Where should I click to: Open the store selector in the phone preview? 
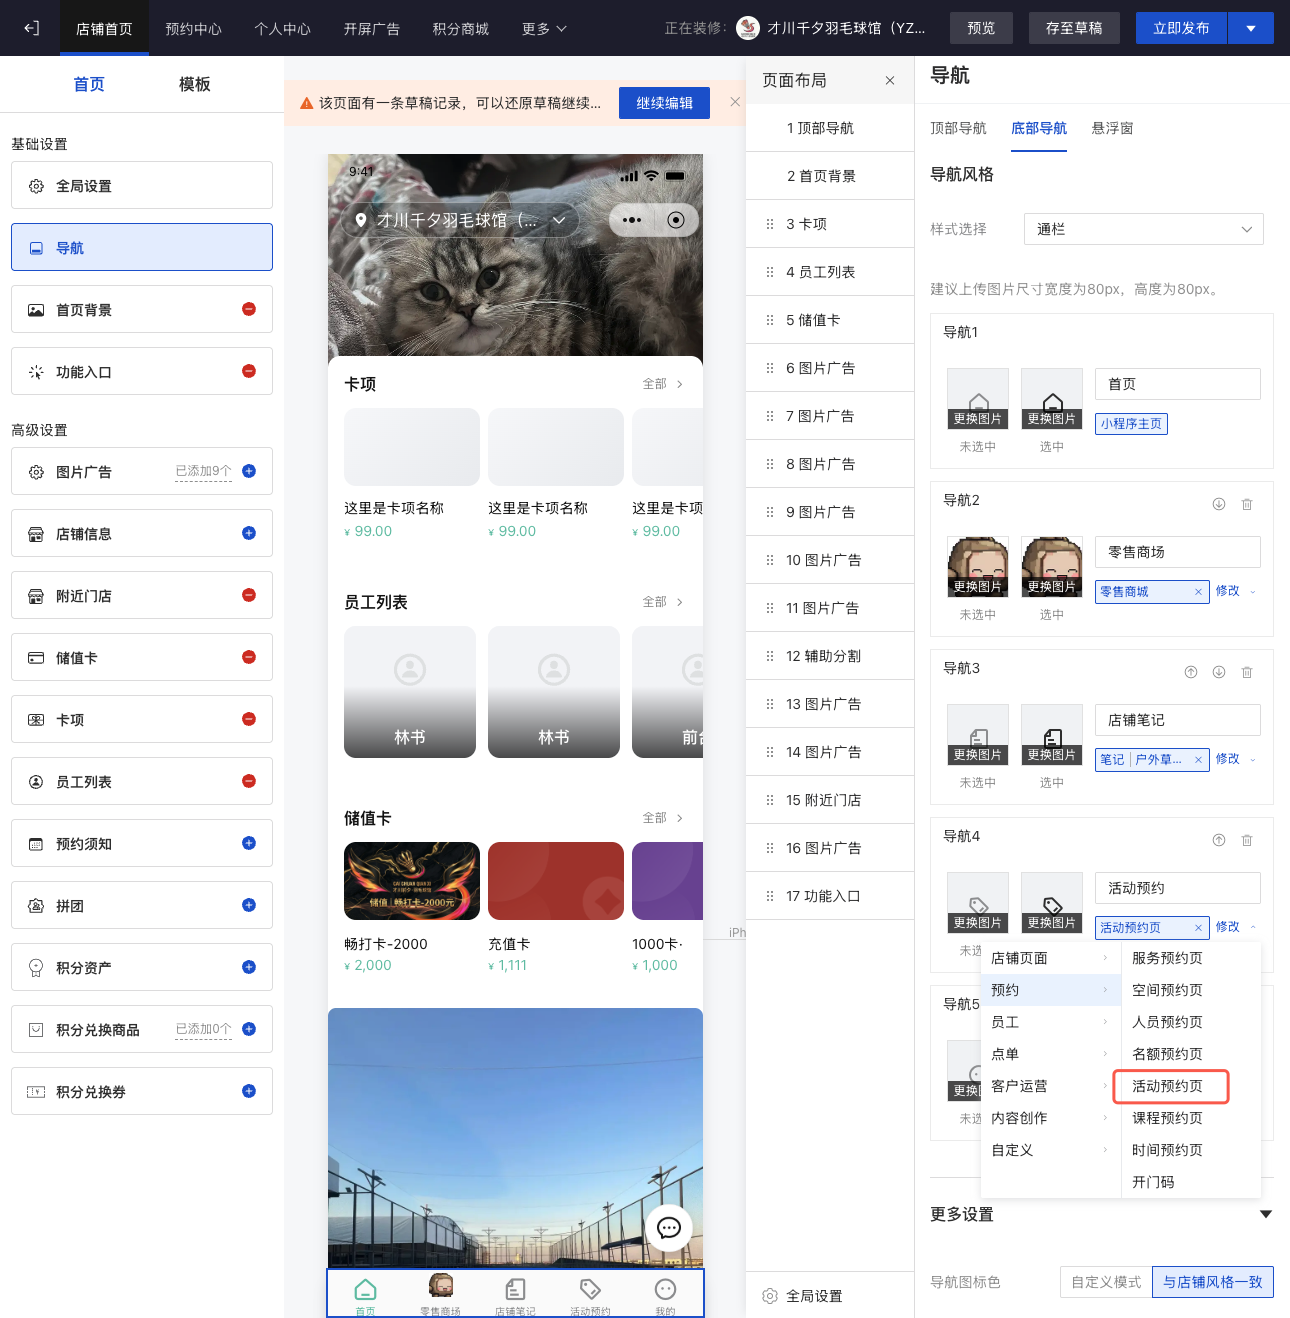click(x=461, y=220)
